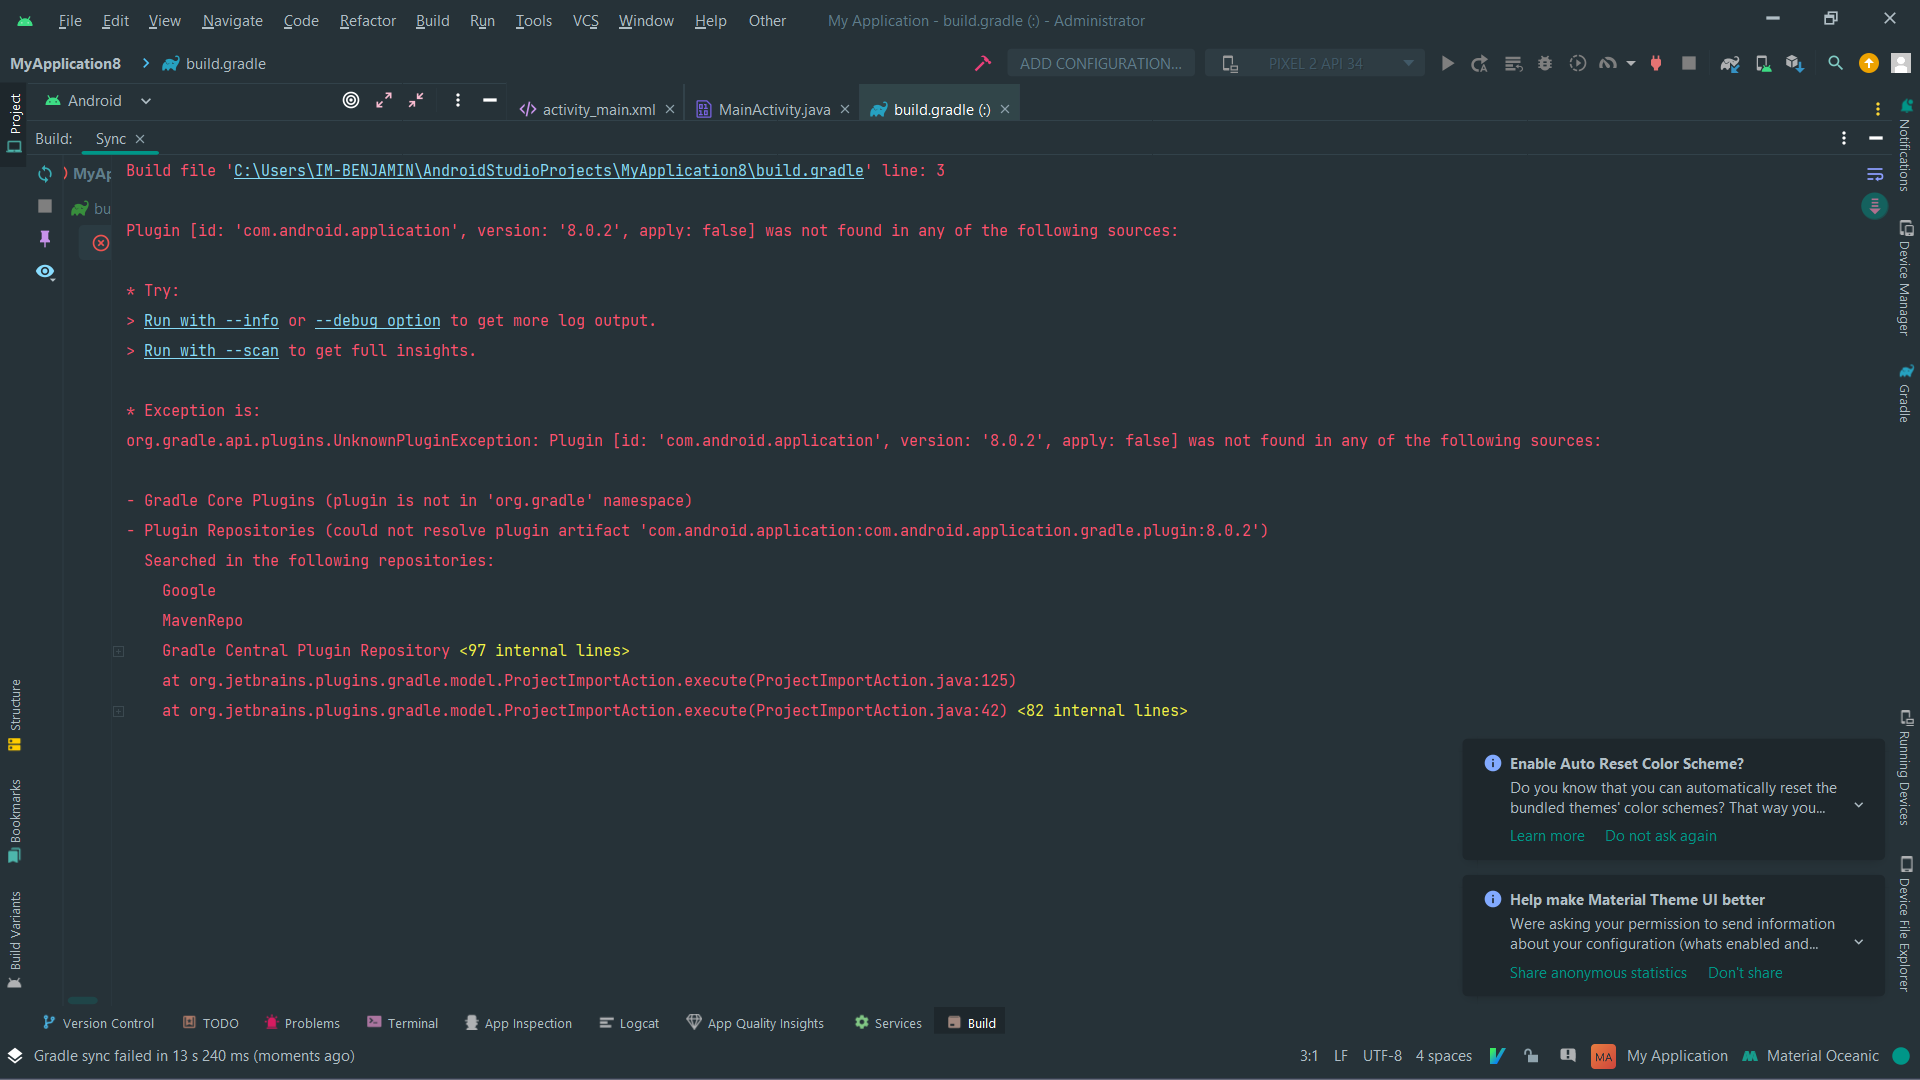Click the Don't share link
Screen dimensions: 1920x1080
(1745, 973)
